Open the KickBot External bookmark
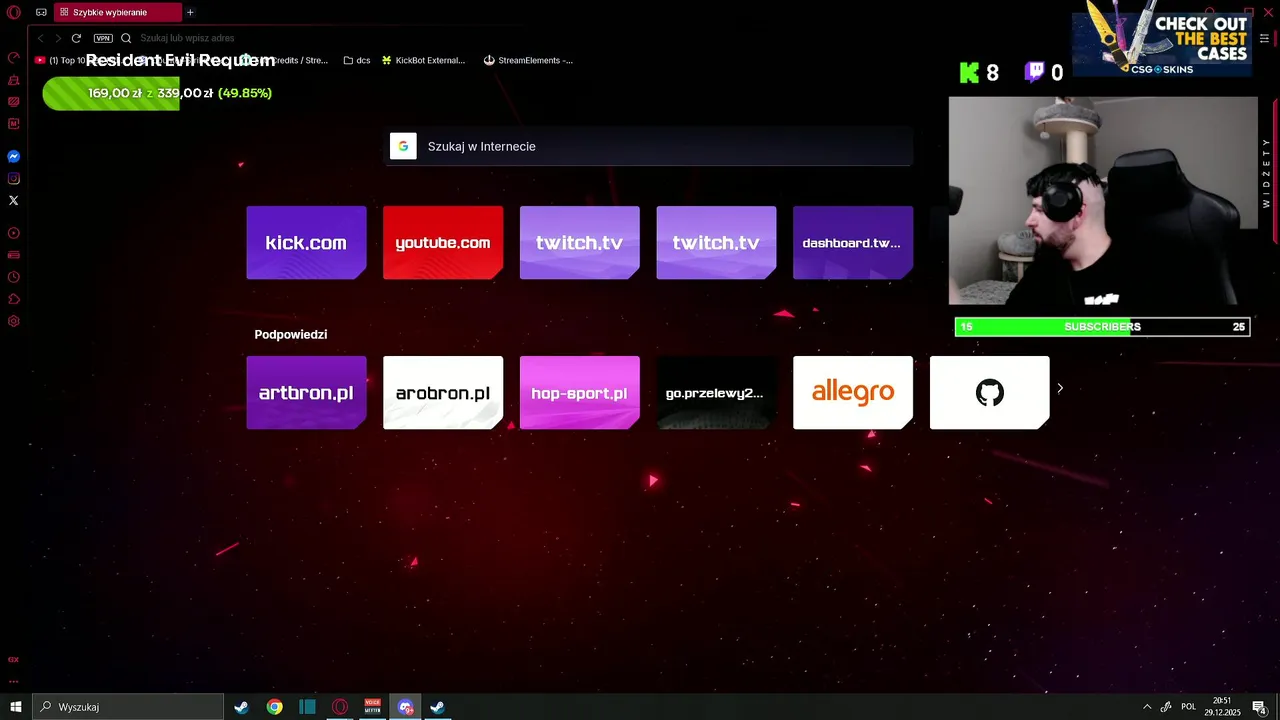This screenshot has width=1280, height=720. coord(423,60)
